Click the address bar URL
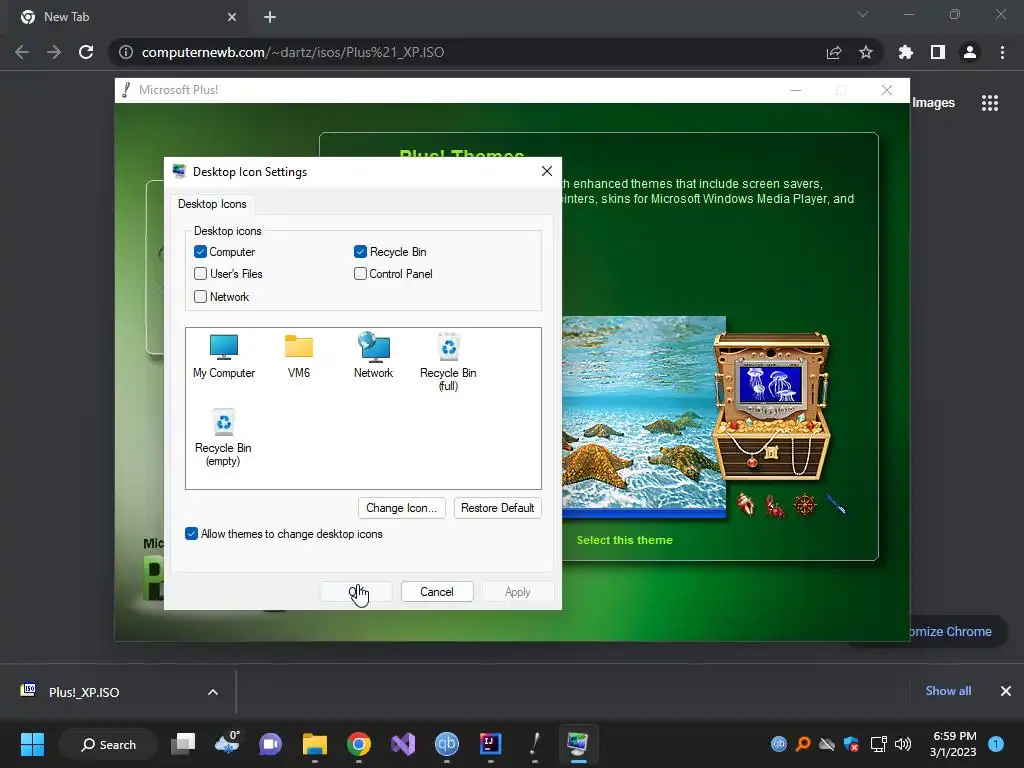1024x768 pixels. 293,52
